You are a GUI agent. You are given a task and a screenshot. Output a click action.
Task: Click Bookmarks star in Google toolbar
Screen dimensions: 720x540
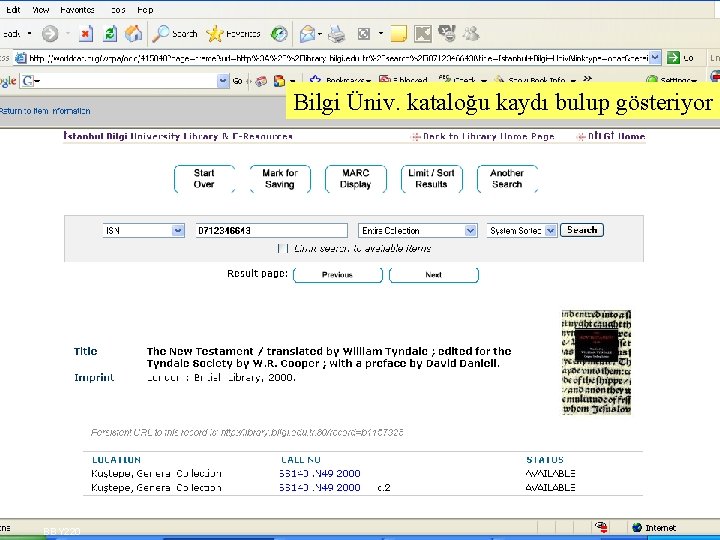click(x=340, y=80)
